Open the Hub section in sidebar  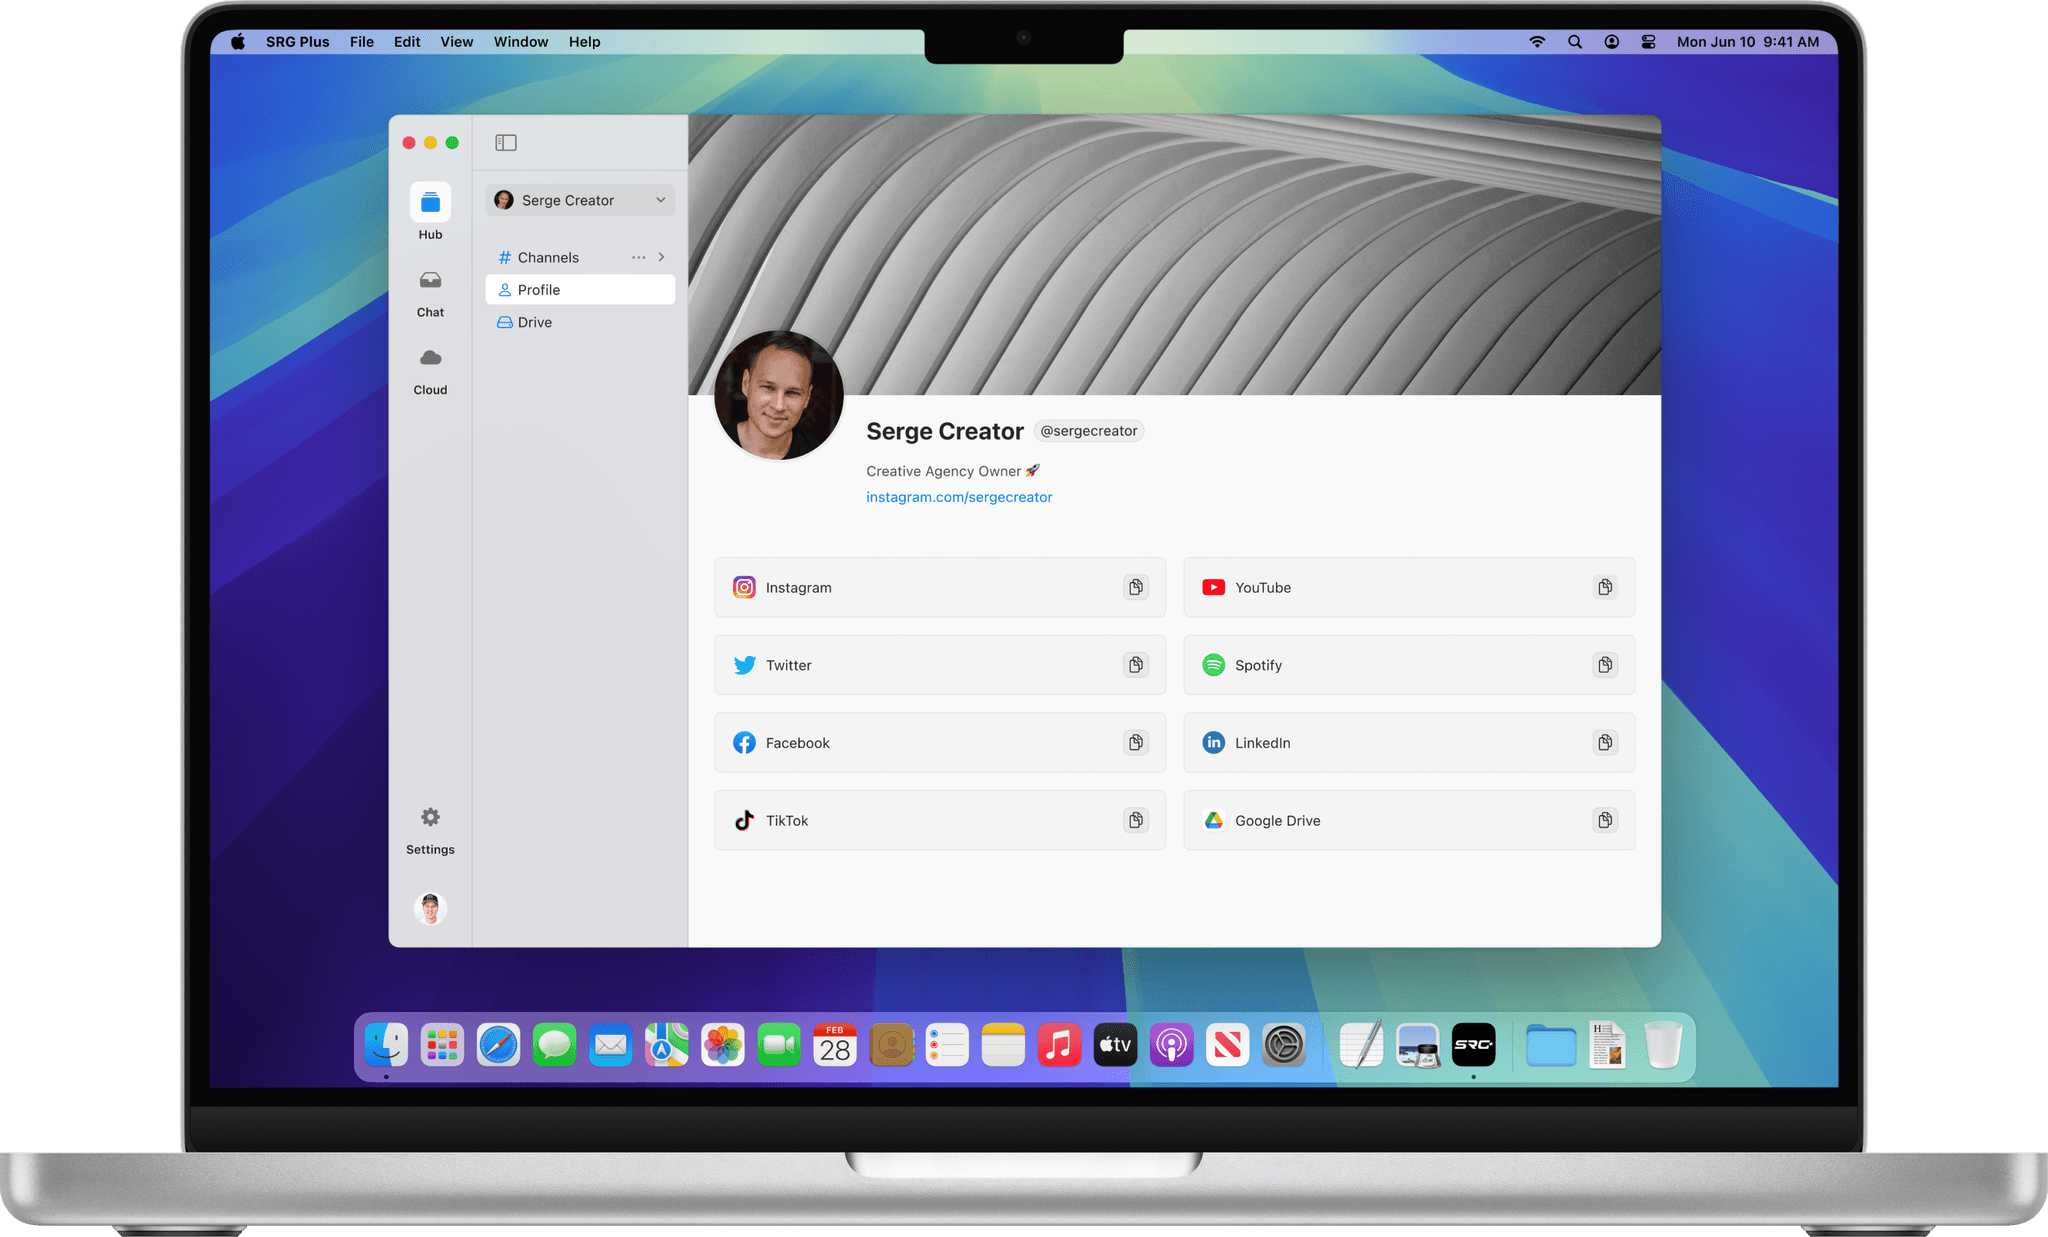pyautogui.click(x=430, y=203)
